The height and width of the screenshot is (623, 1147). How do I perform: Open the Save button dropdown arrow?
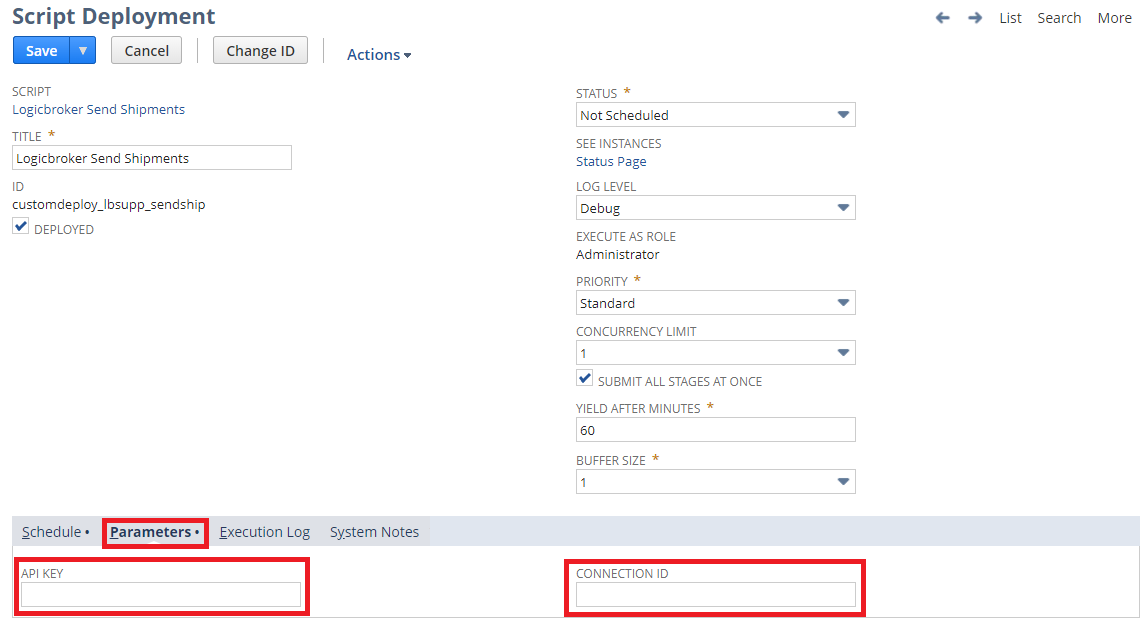tap(83, 51)
